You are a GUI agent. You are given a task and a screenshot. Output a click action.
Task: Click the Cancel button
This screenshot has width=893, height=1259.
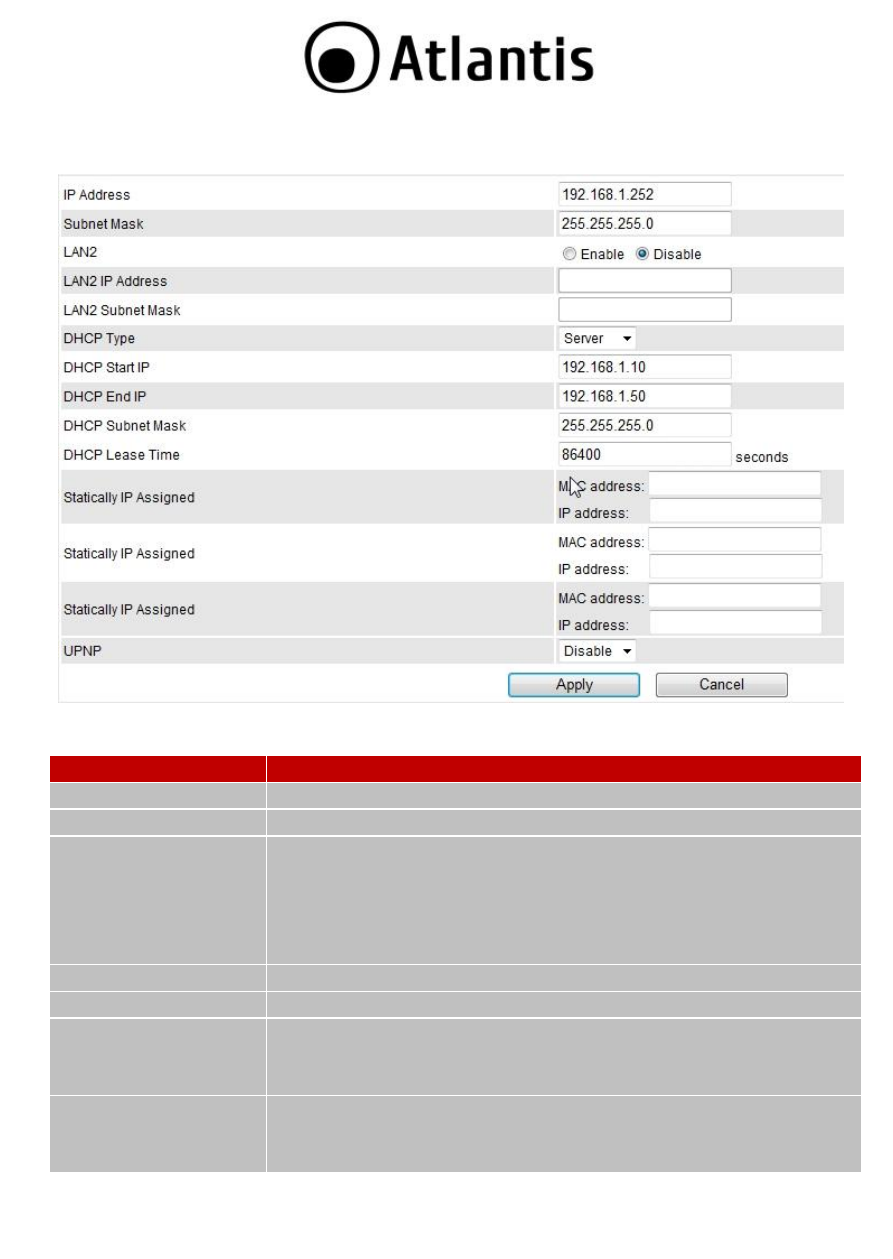coord(722,685)
